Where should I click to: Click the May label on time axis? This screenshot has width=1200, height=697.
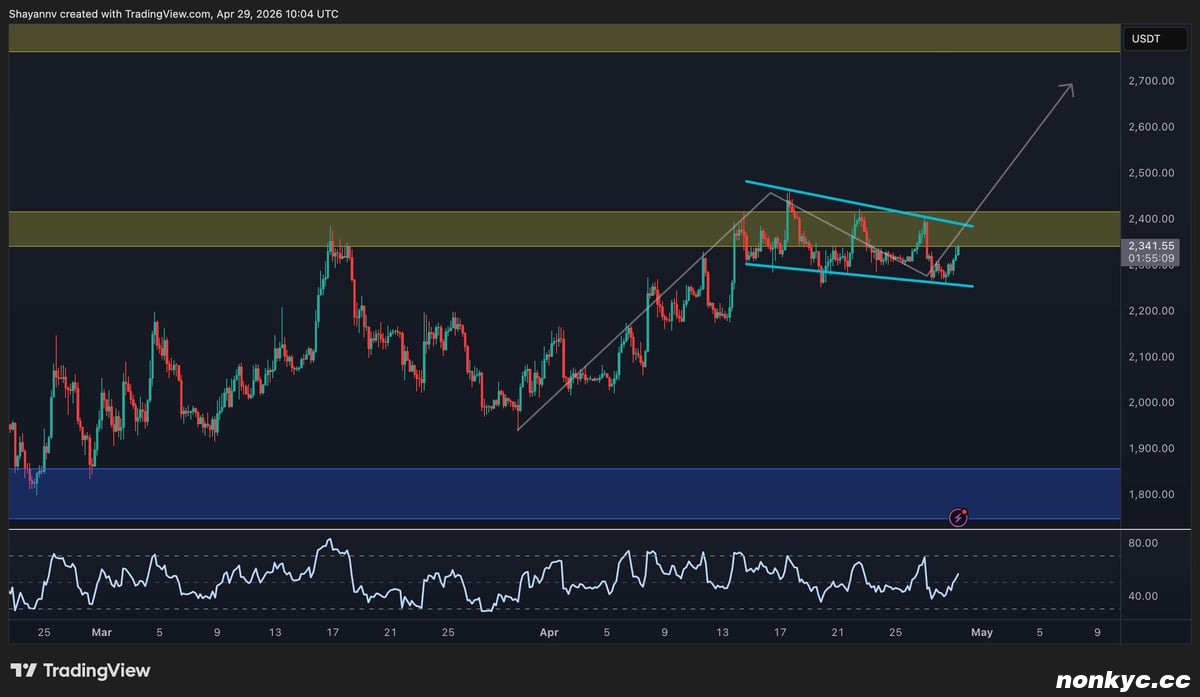(982, 632)
